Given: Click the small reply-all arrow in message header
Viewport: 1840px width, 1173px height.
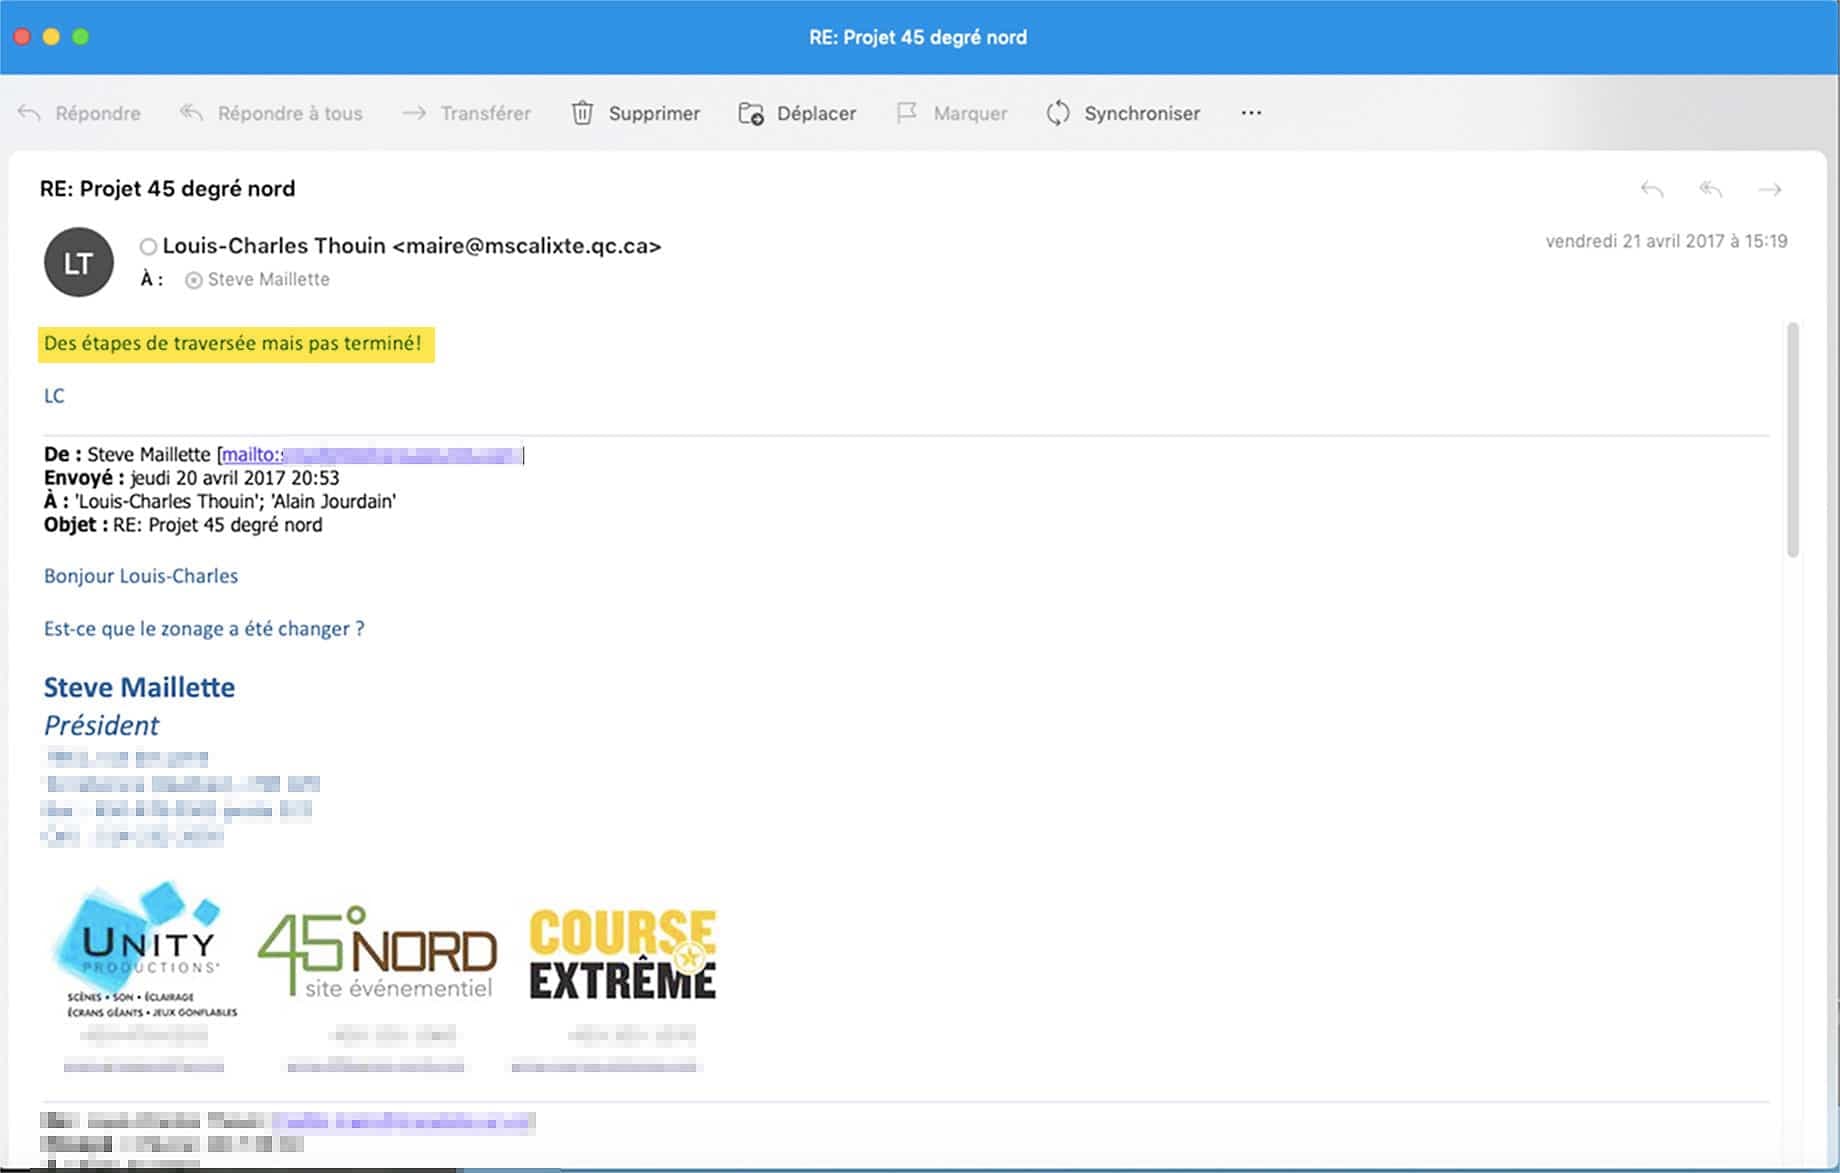Looking at the screenshot, I should pyautogui.click(x=1711, y=189).
